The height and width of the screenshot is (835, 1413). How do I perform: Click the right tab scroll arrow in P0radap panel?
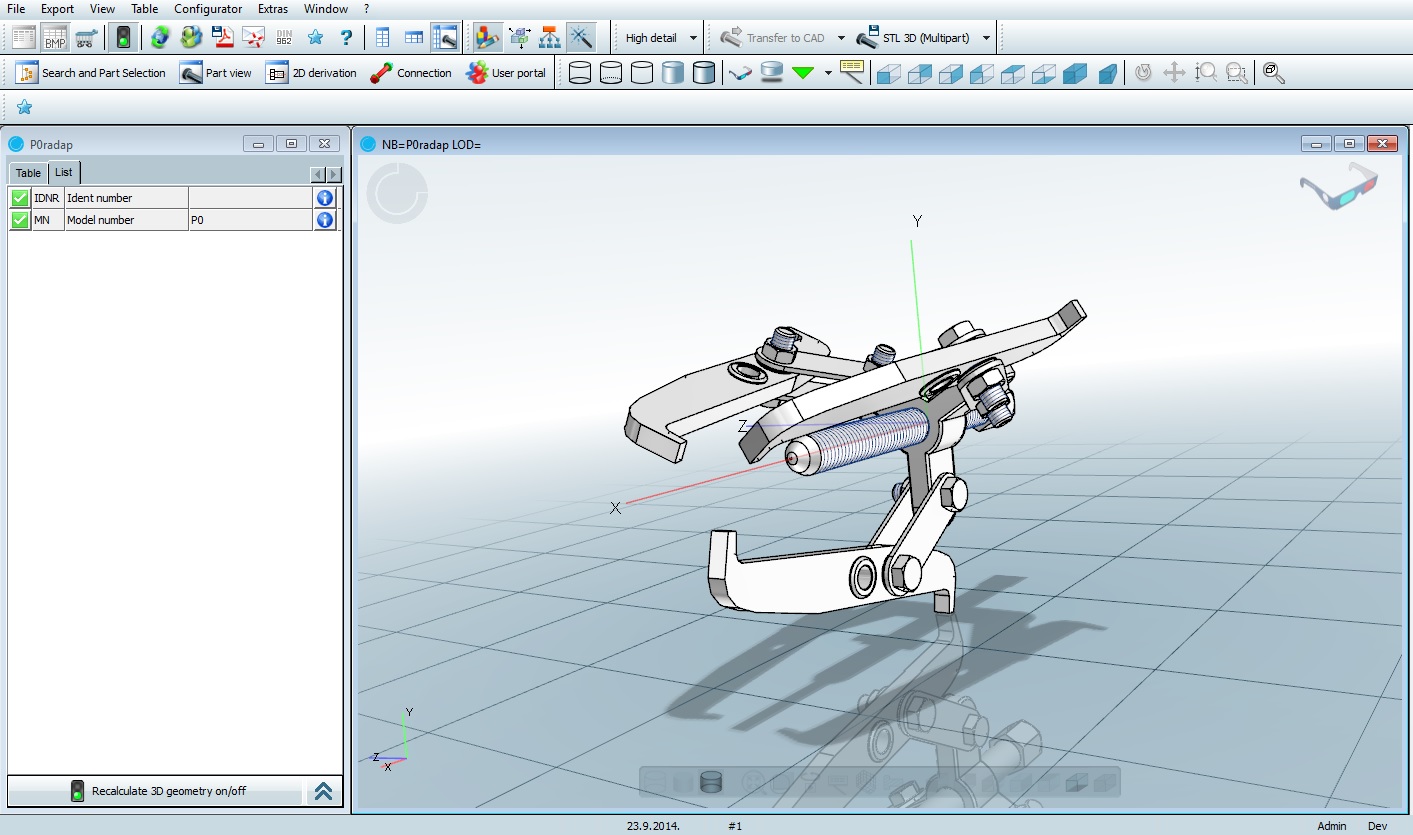[x=334, y=174]
